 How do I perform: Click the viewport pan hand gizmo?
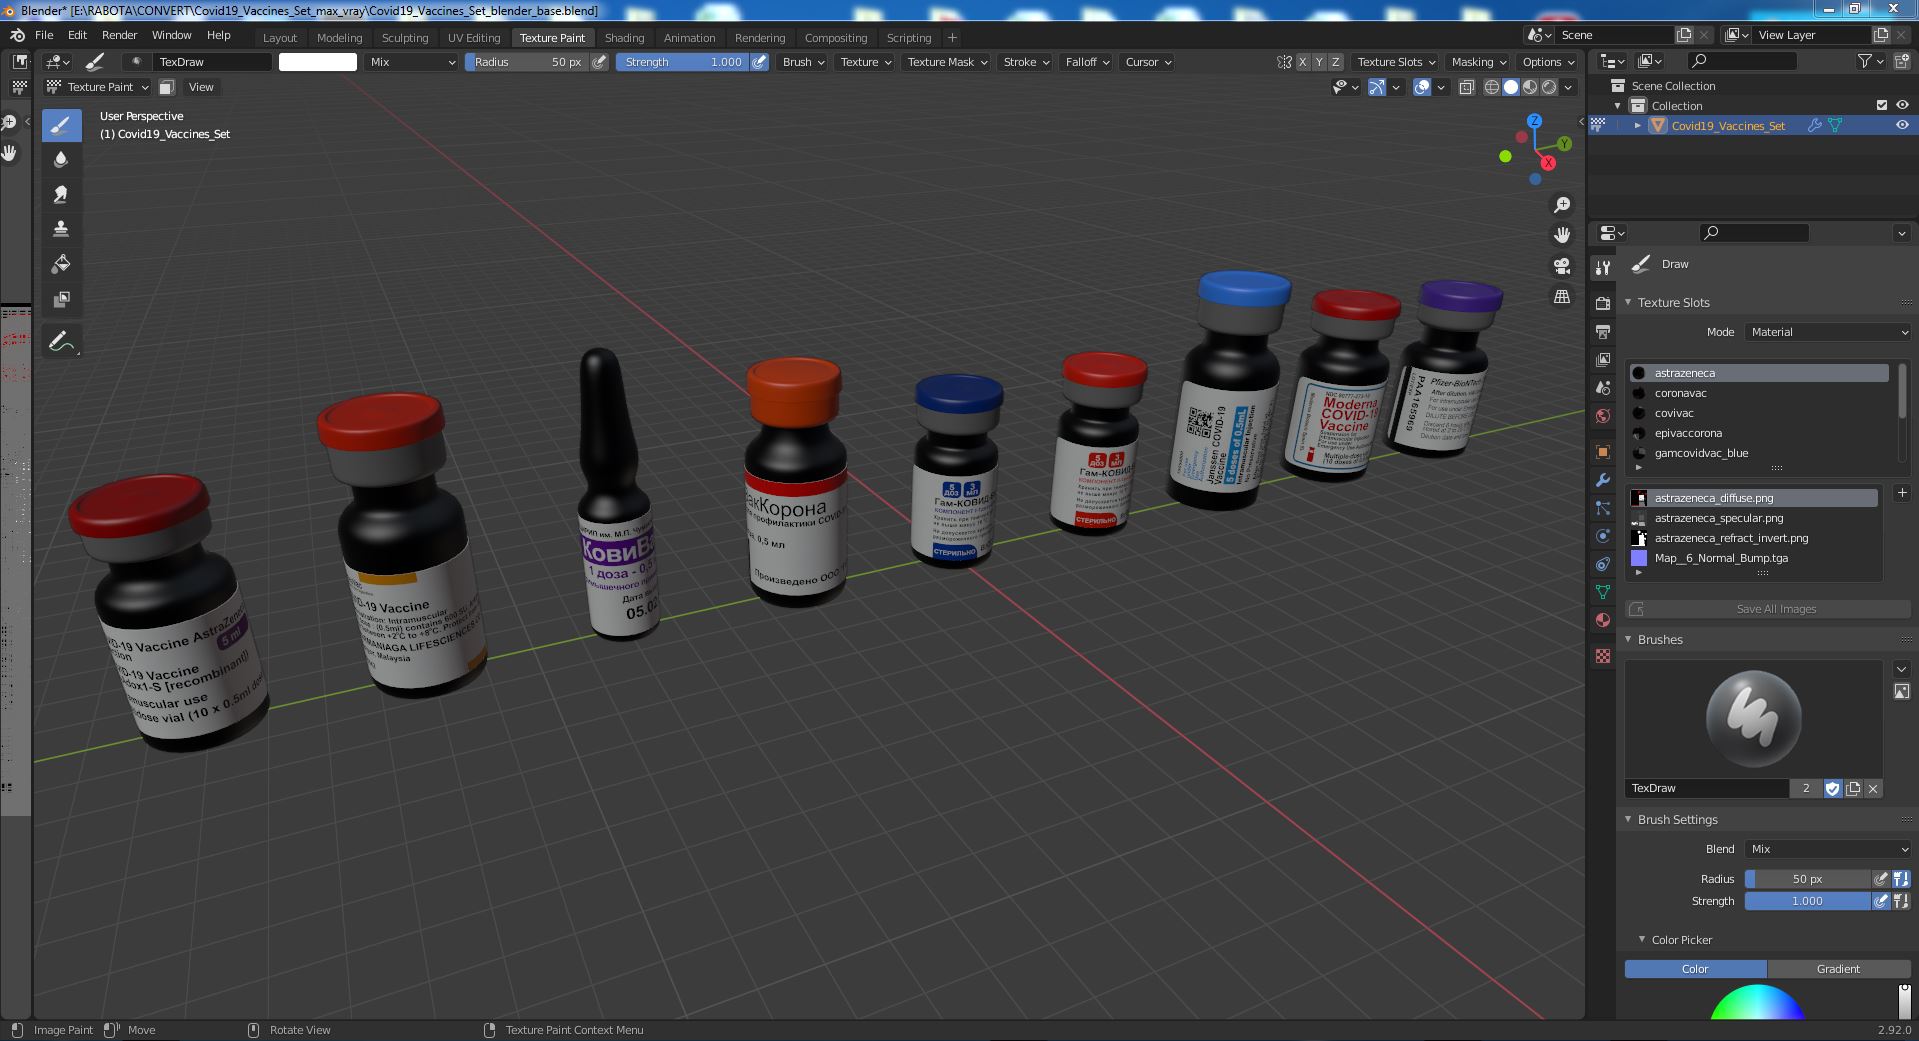pos(1562,235)
